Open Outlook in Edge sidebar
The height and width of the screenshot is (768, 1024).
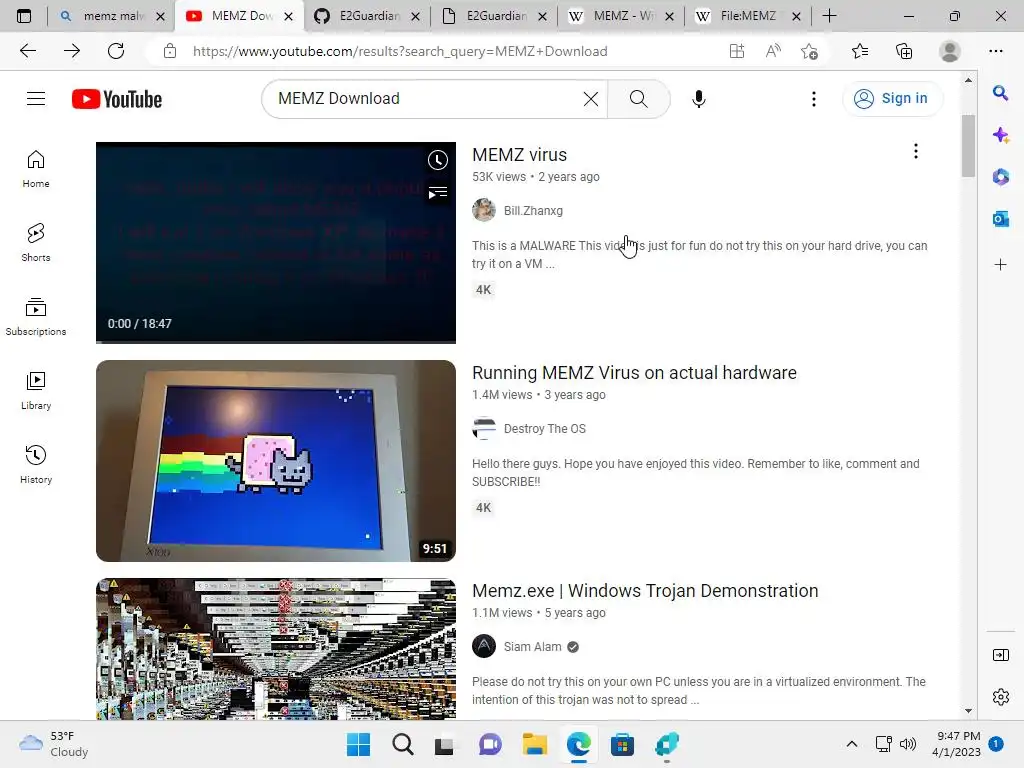pyautogui.click(x=1000, y=219)
